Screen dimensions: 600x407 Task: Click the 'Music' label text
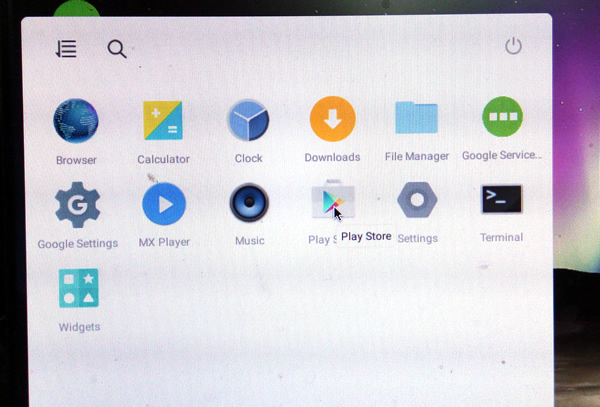pyautogui.click(x=249, y=241)
